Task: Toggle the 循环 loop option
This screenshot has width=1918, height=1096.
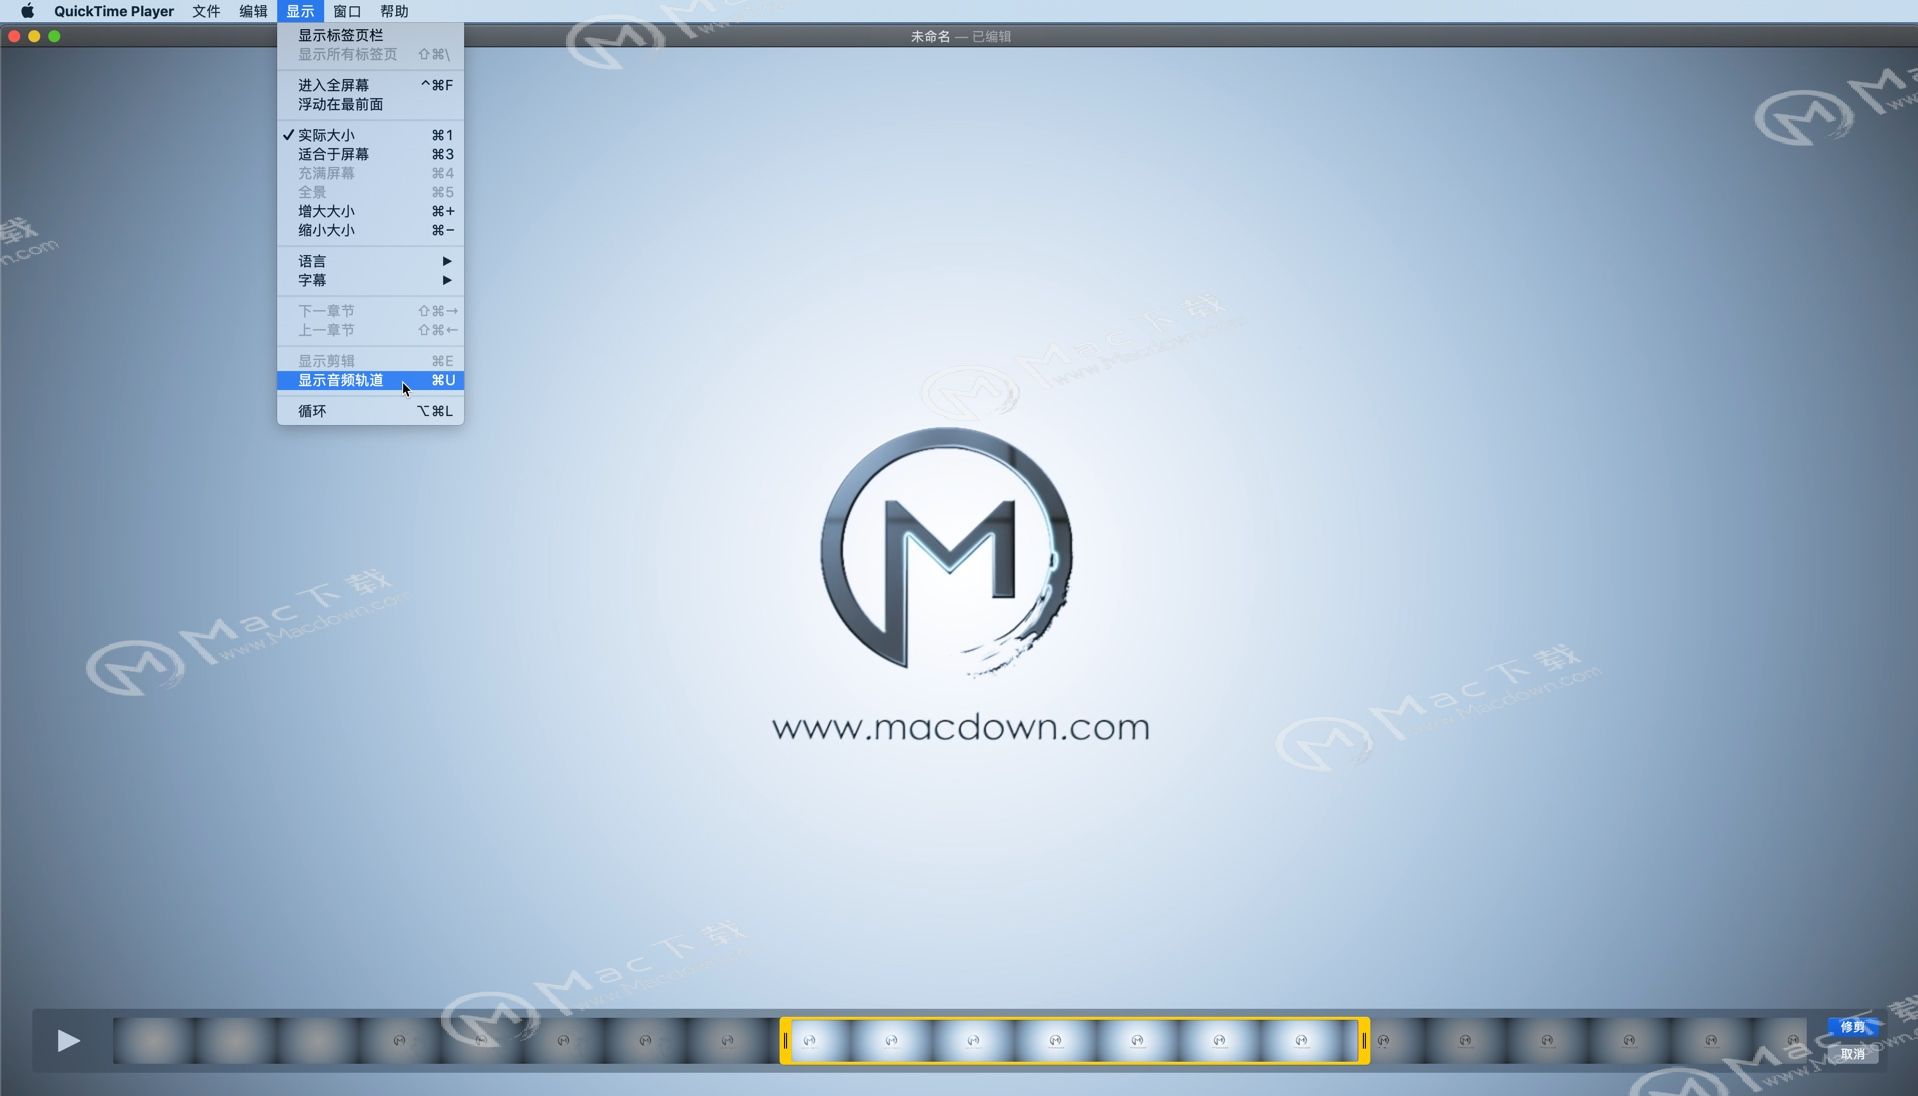Action: (370, 411)
